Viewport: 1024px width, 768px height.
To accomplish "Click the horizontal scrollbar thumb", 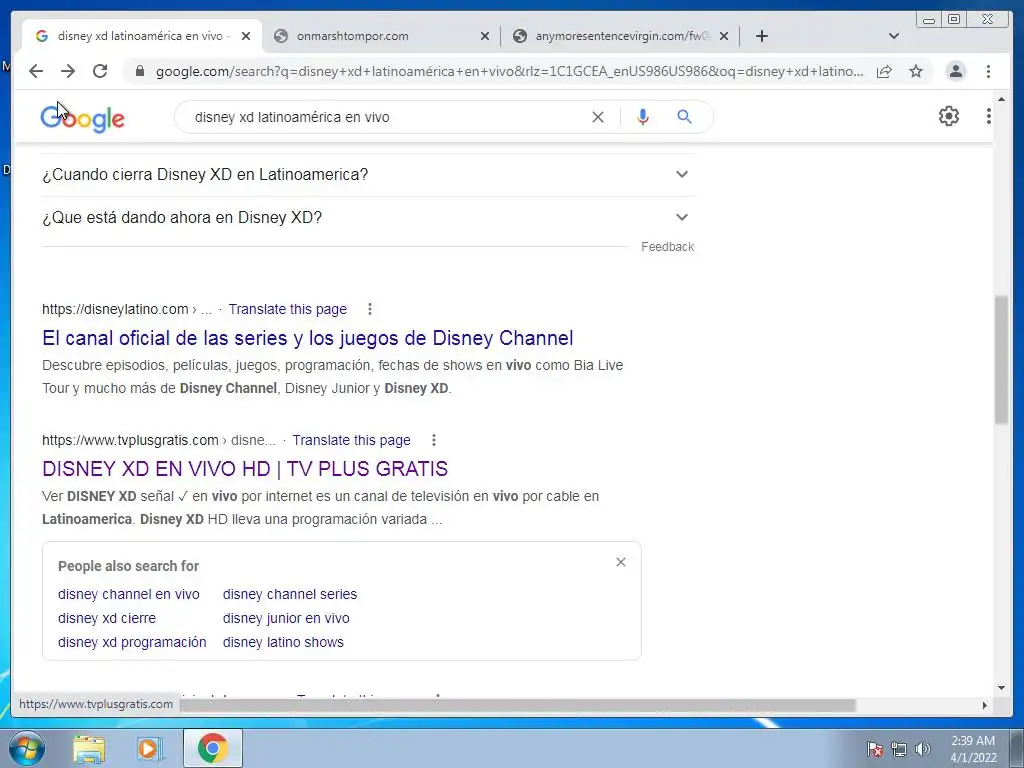I will (516, 705).
